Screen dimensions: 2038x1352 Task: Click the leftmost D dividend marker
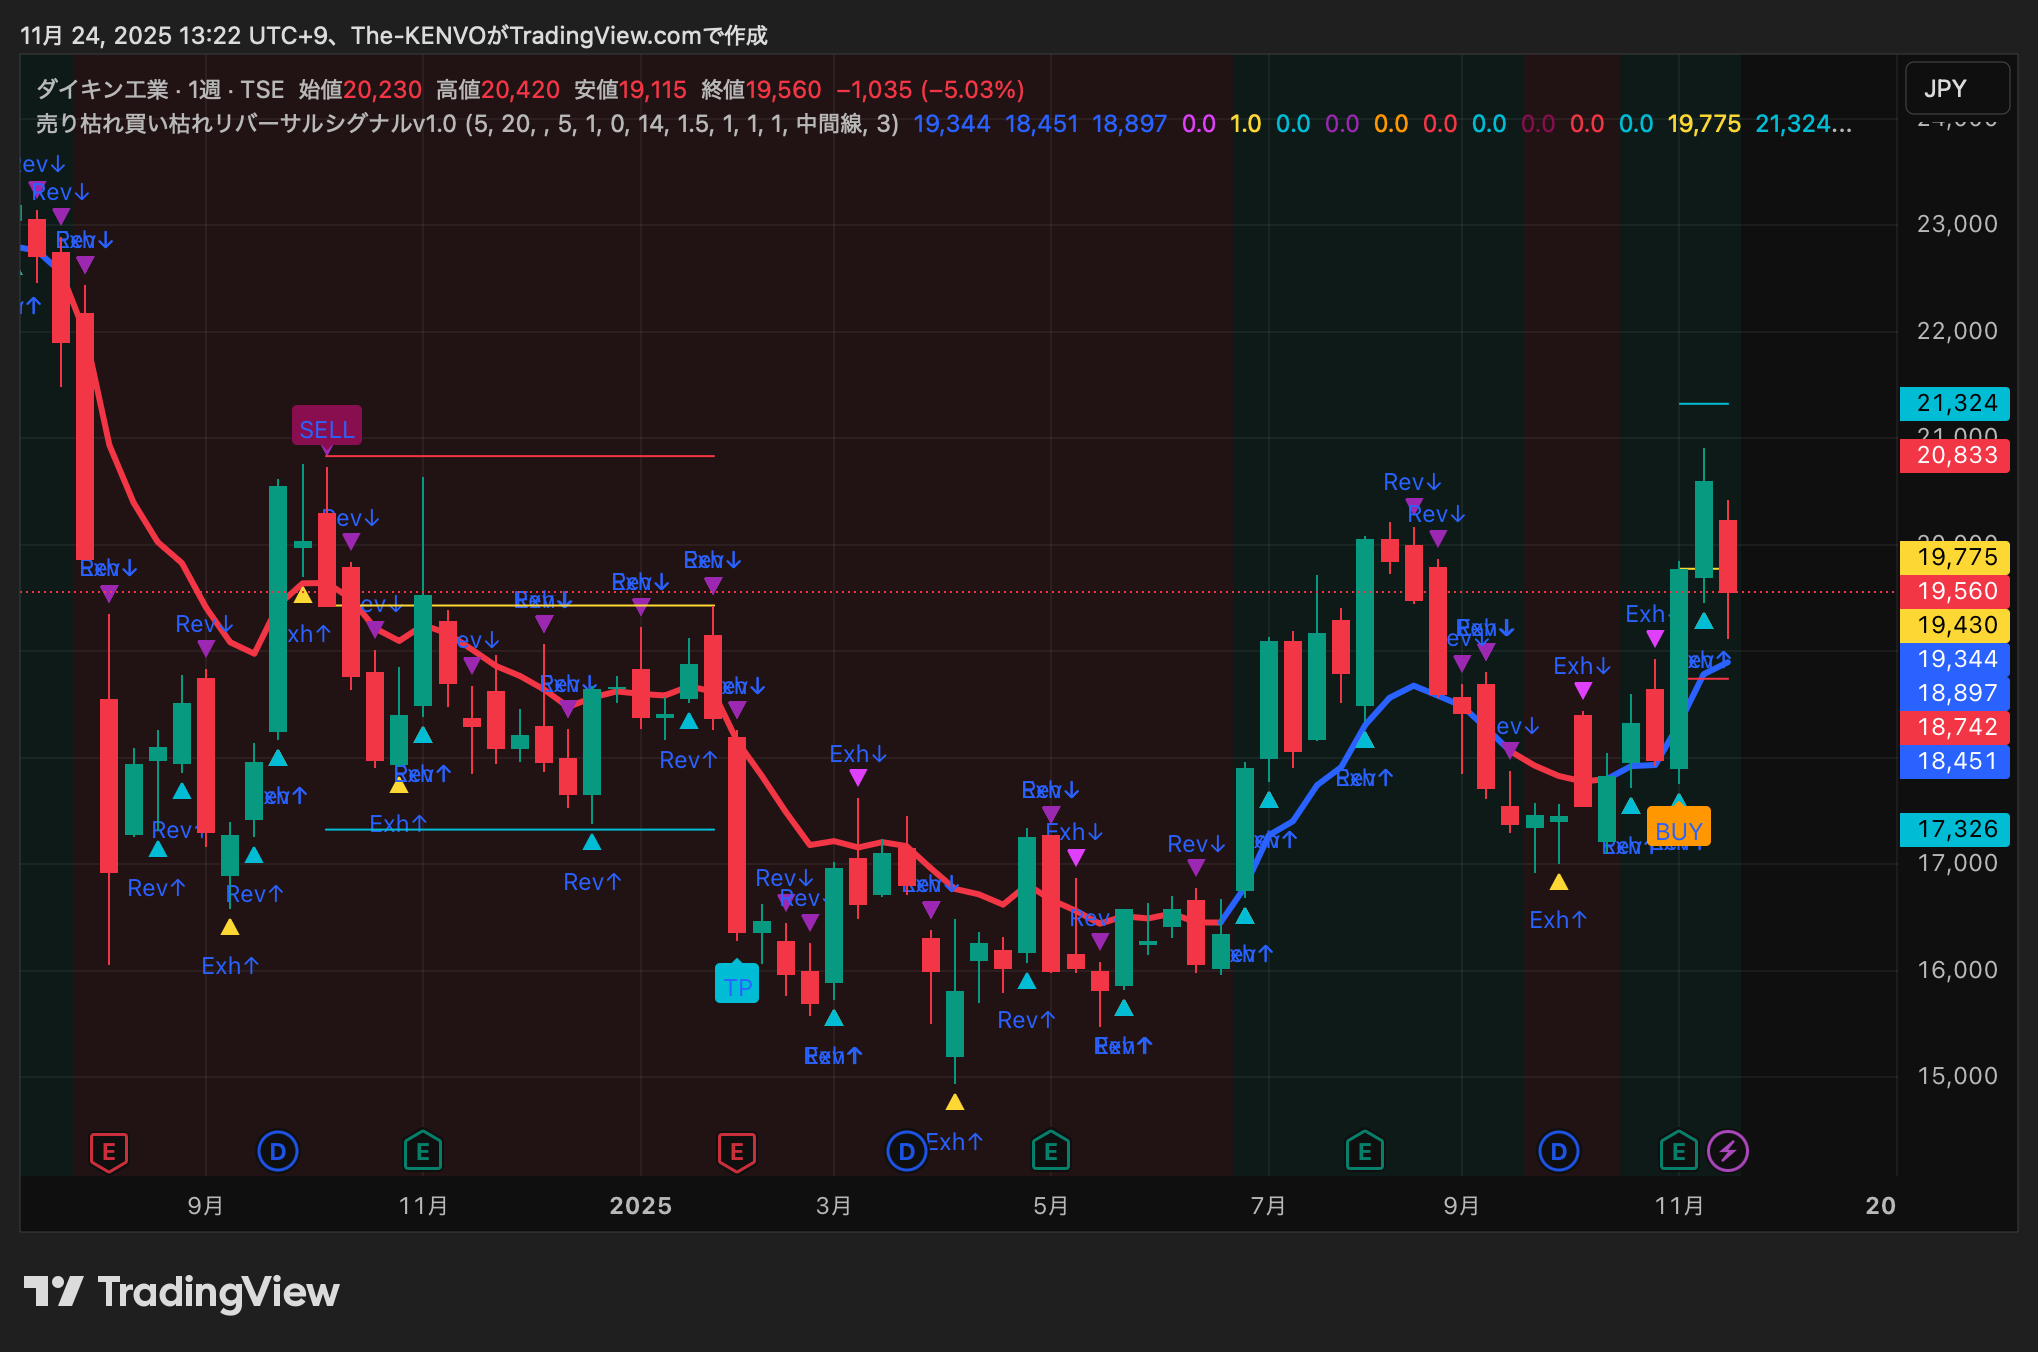(x=278, y=1151)
